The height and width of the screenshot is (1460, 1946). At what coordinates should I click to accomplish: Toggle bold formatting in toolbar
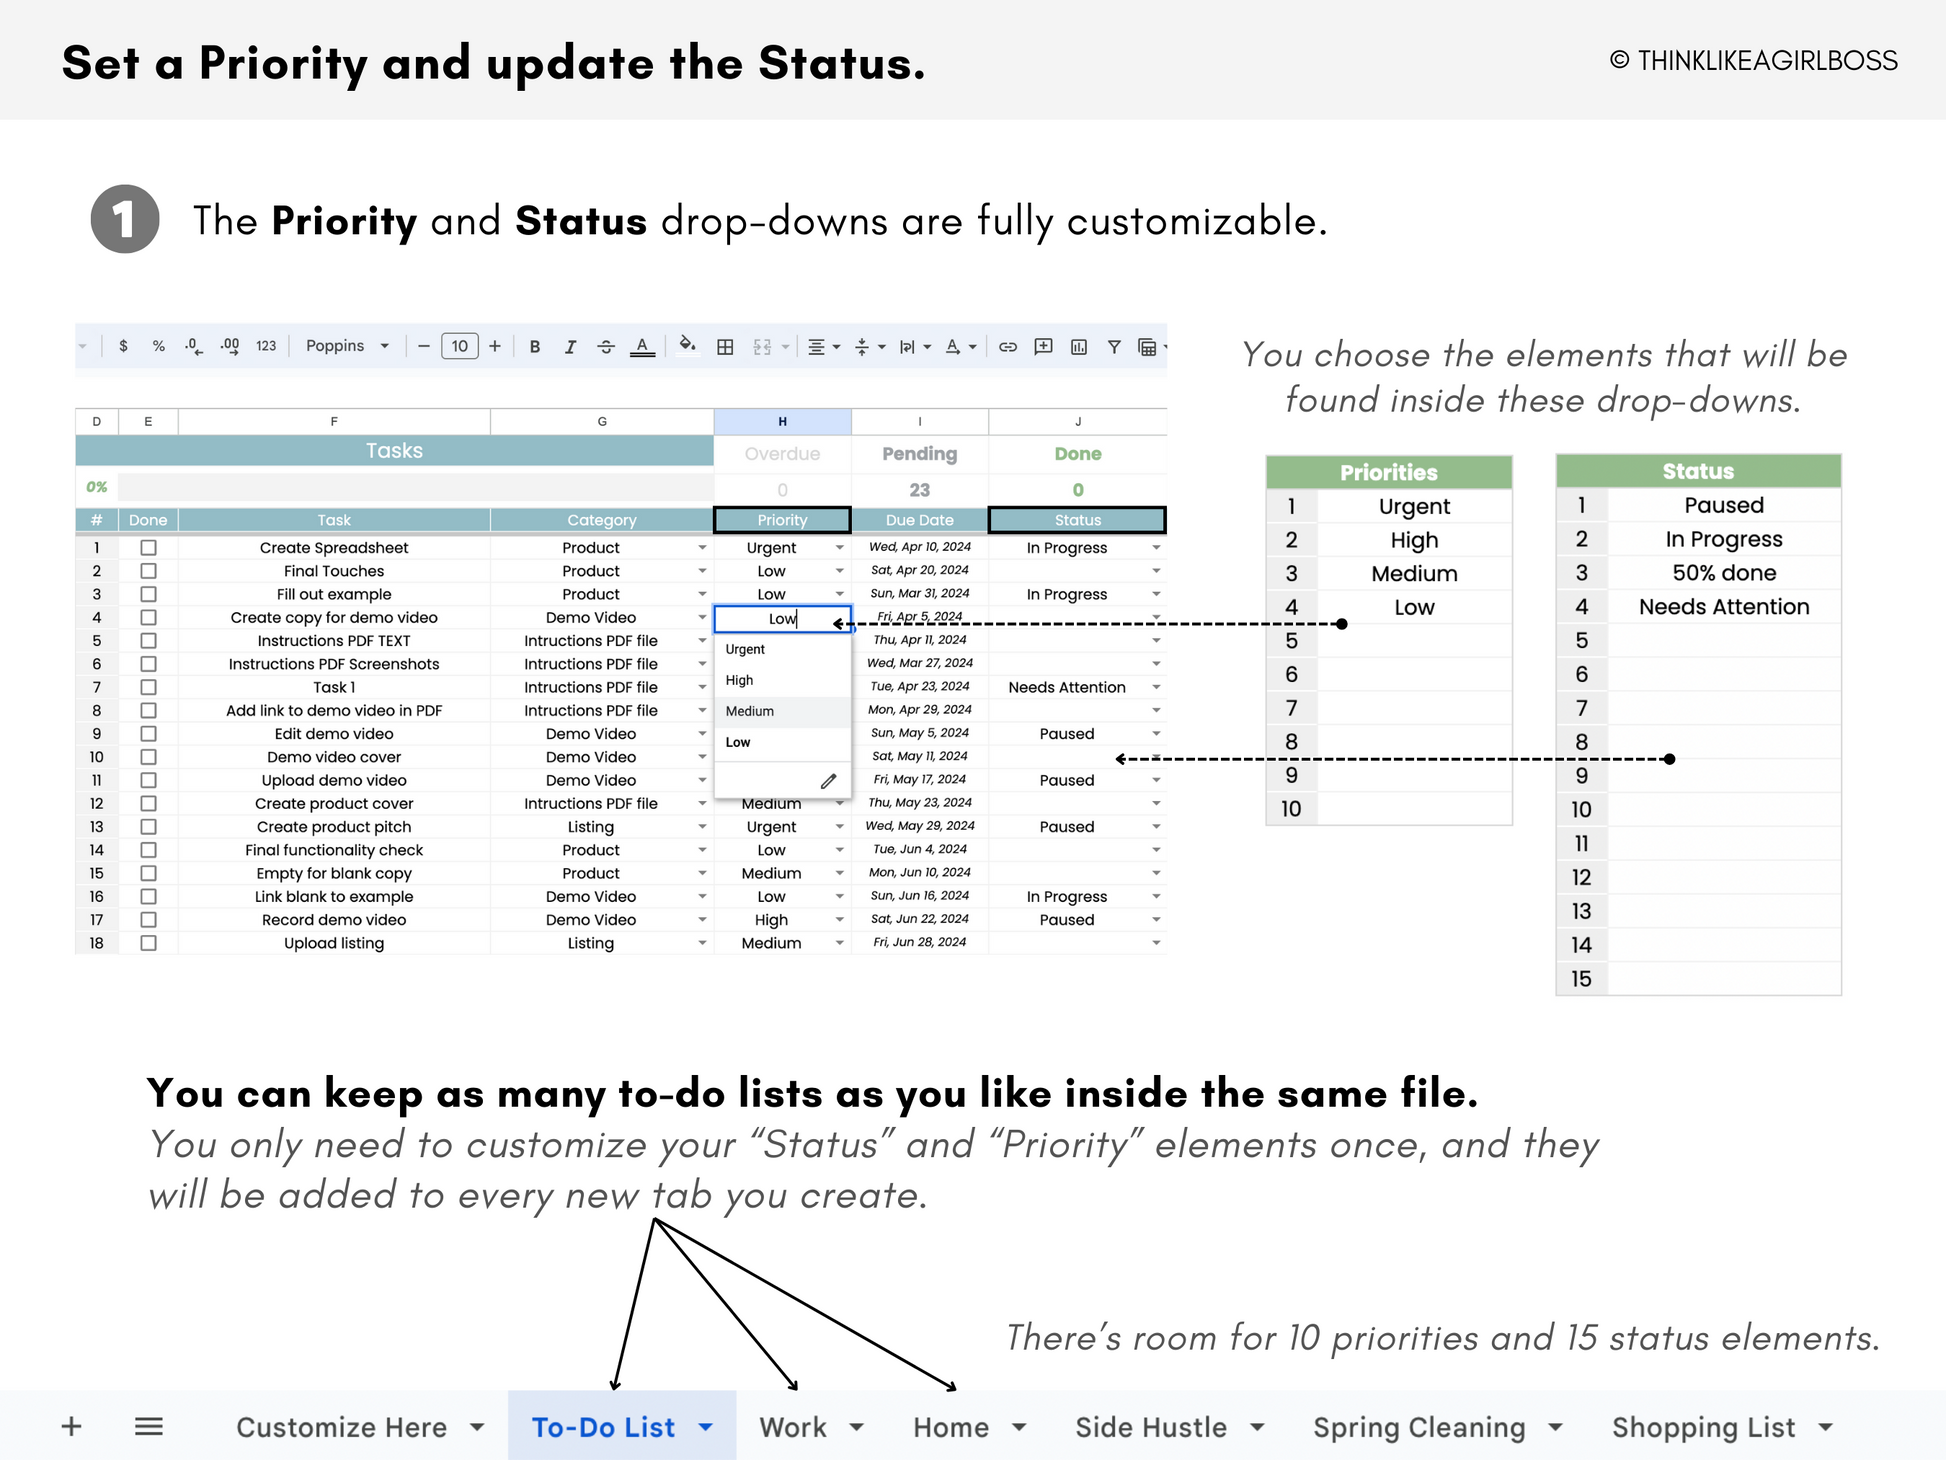point(535,347)
